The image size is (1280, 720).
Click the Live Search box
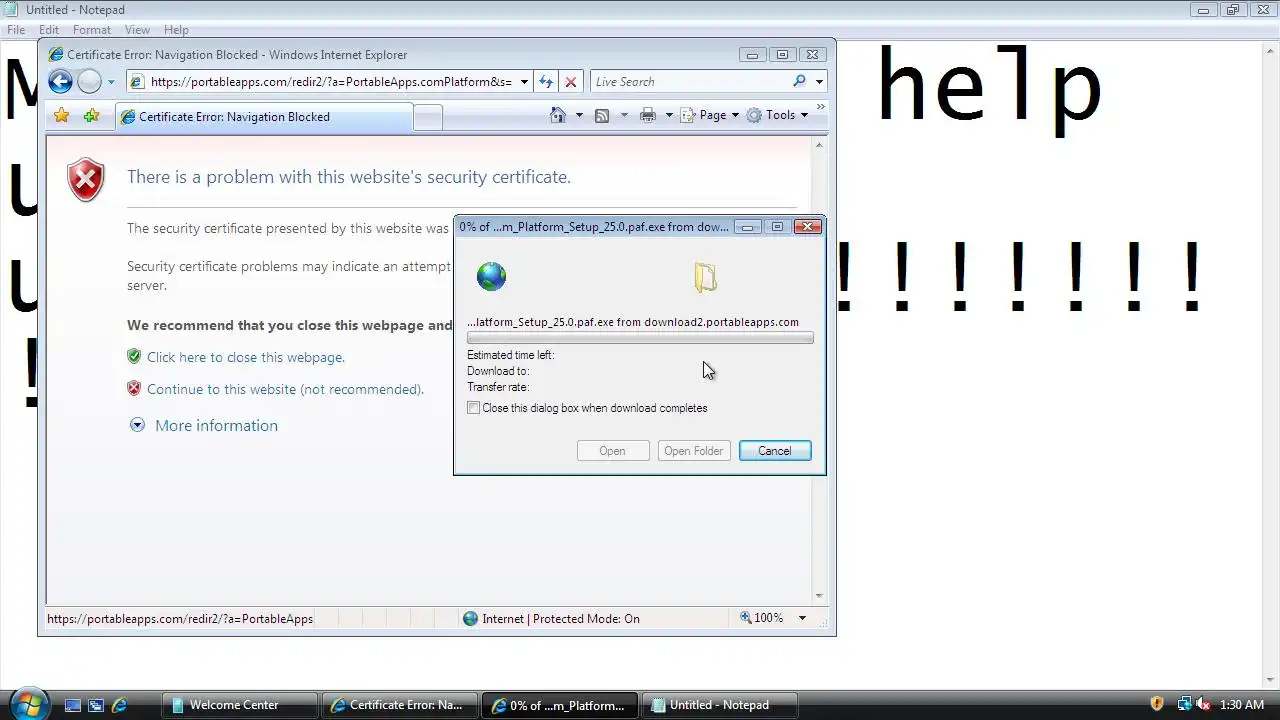690,82
